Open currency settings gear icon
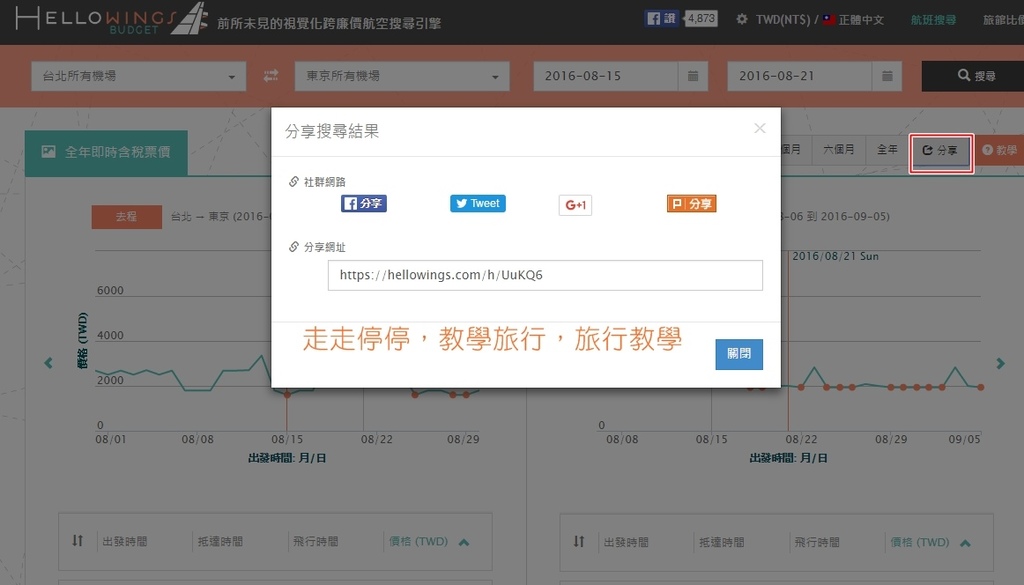Image resolution: width=1024 pixels, height=585 pixels. (742, 20)
